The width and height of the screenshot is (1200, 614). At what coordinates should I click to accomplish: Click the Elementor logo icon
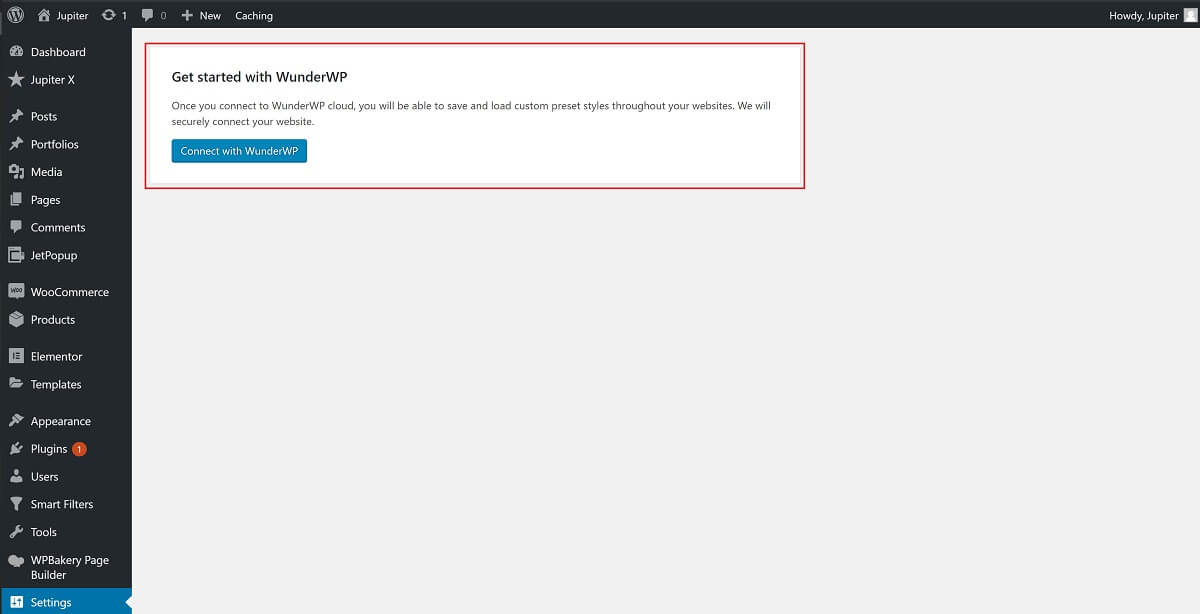point(16,356)
